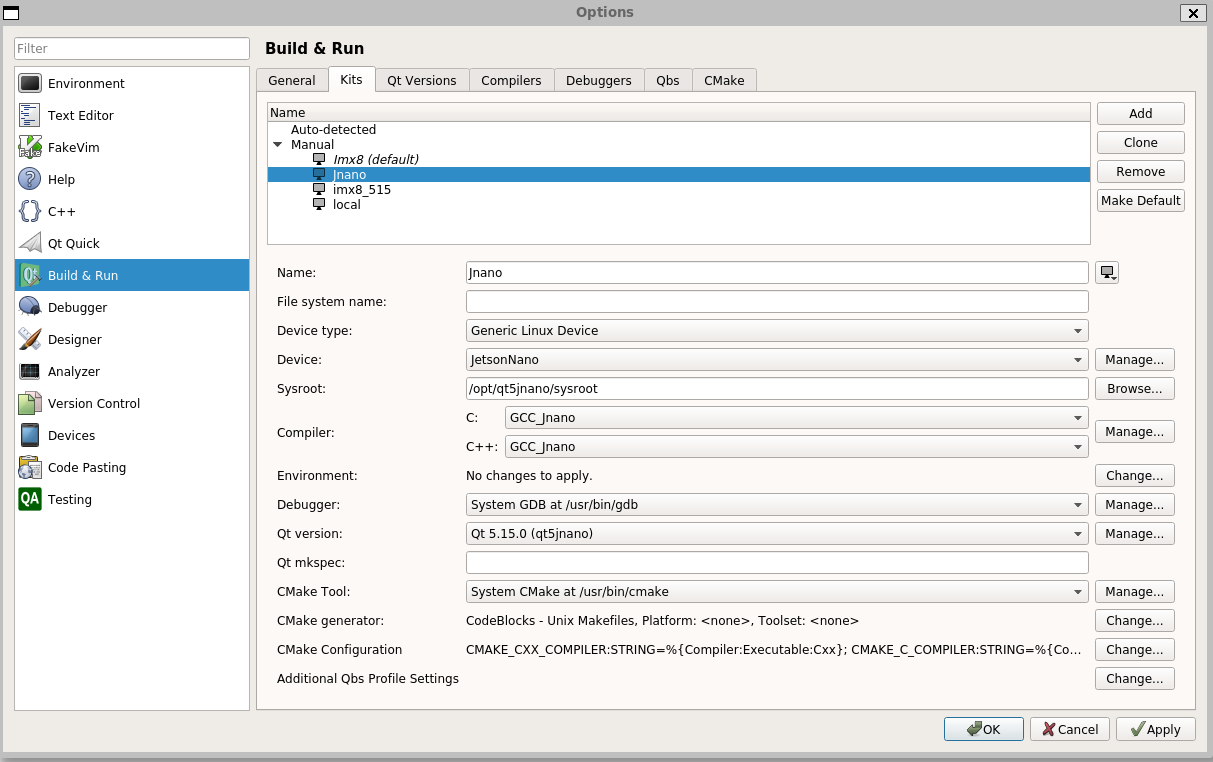This screenshot has height=762, width=1213.
Task: Open the Debugger bug icon
Action: pyautogui.click(x=30, y=308)
